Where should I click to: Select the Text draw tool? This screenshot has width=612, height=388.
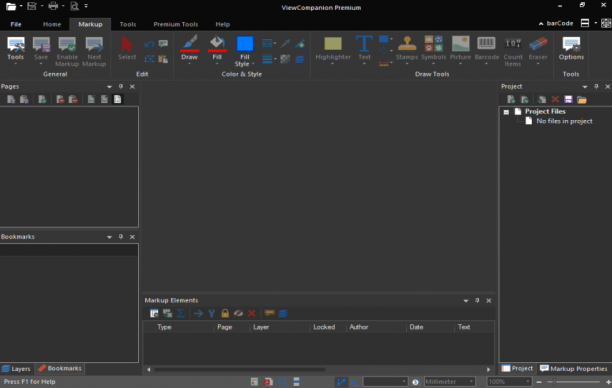(364, 50)
